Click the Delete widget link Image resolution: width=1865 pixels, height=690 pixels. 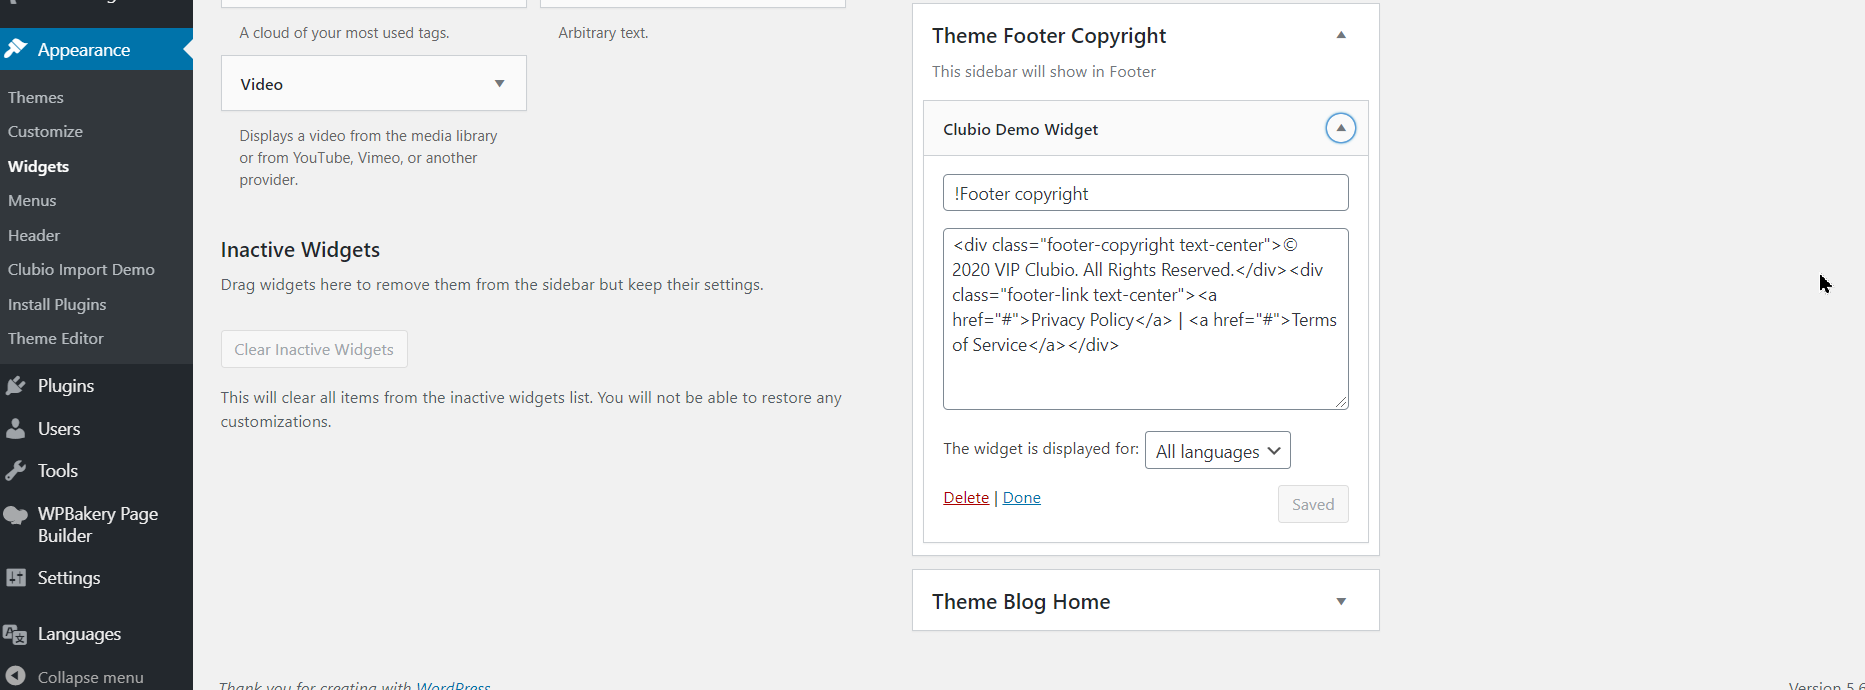pyautogui.click(x=965, y=498)
